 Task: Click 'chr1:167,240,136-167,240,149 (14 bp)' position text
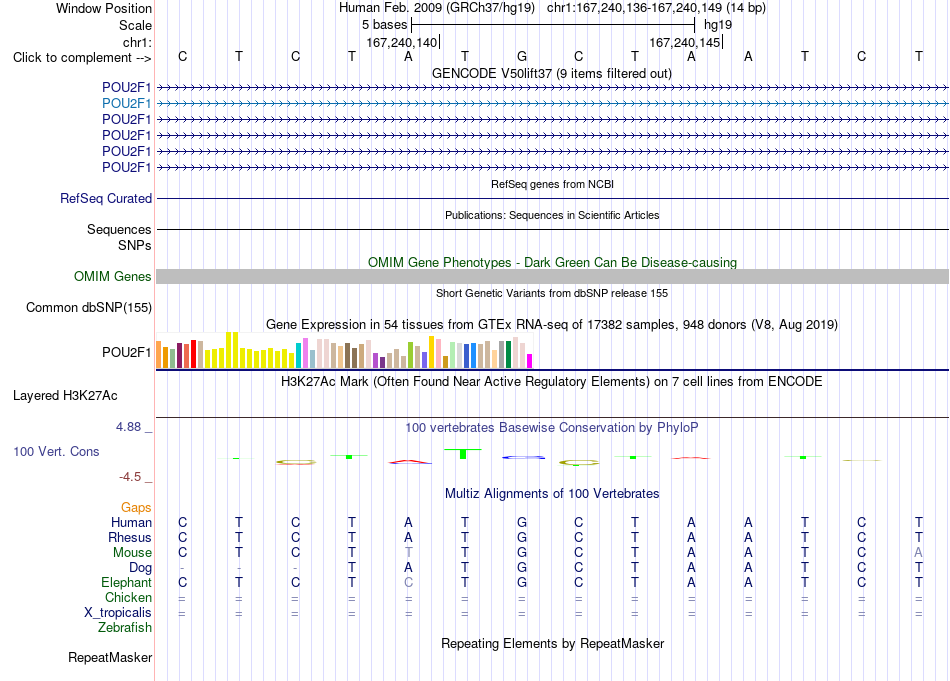tap(656, 8)
